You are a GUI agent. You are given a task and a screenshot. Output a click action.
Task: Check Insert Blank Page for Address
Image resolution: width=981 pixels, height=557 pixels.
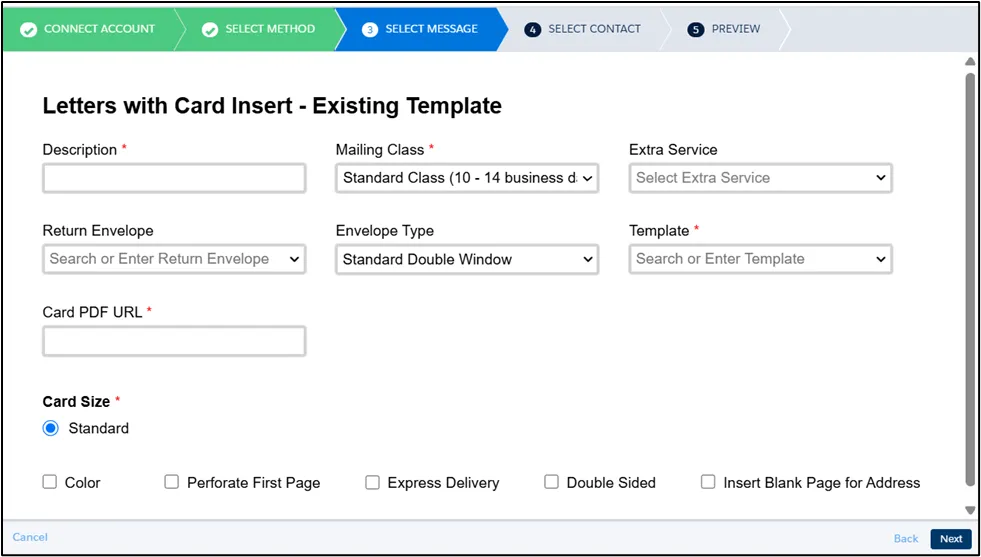pyautogui.click(x=708, y=482)
